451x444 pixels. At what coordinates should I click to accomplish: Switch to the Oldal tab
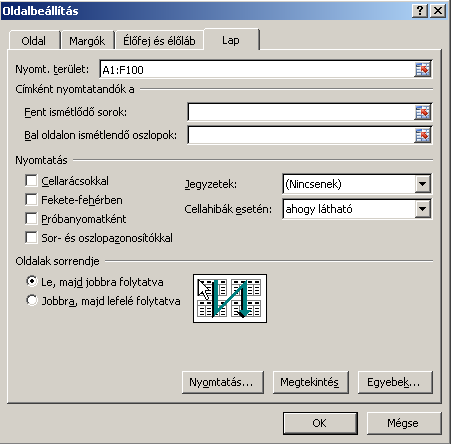(34, 41)
